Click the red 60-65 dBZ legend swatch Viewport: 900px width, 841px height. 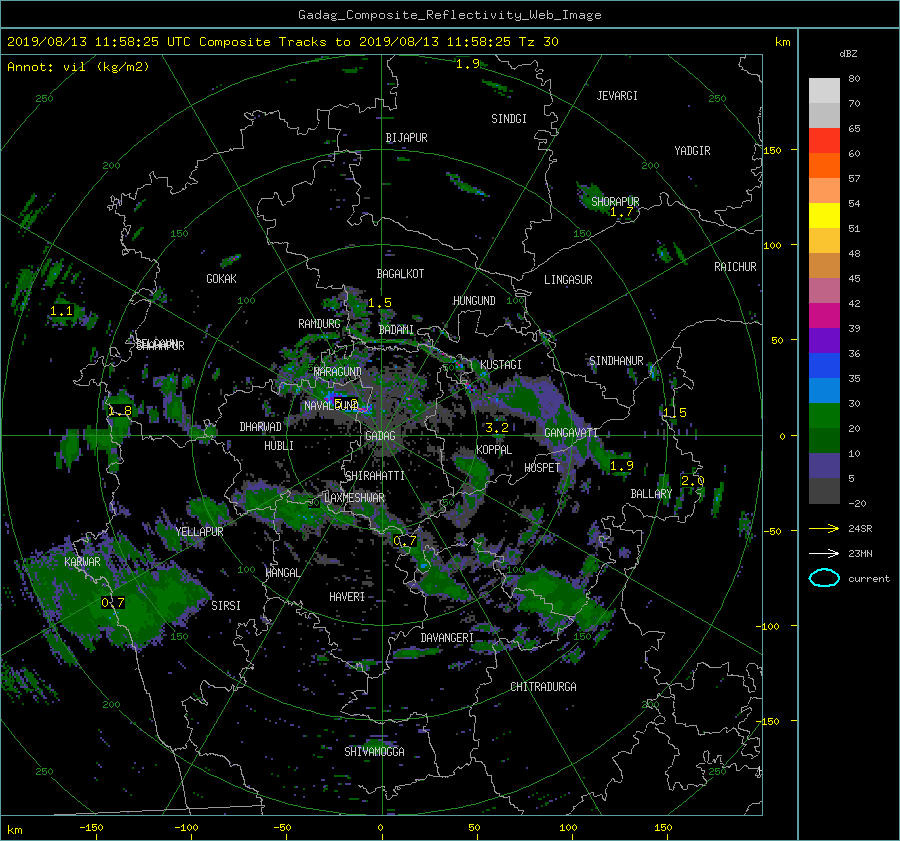coord(824,140)
